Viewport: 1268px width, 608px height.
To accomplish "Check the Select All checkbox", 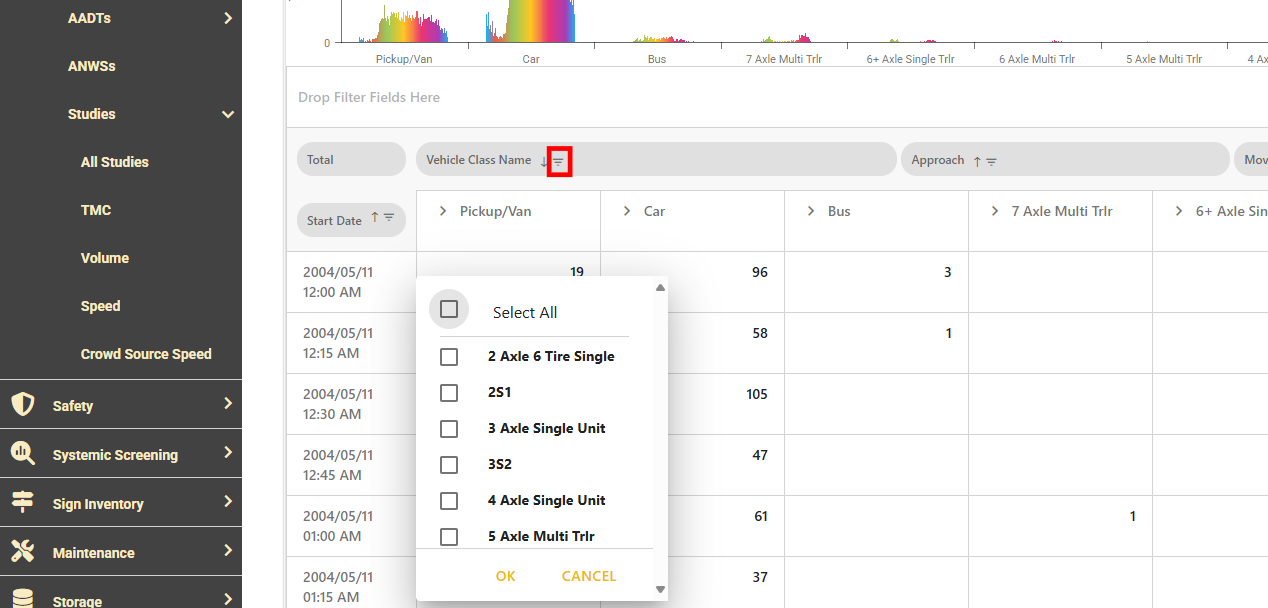I will (x=449, y=310).
